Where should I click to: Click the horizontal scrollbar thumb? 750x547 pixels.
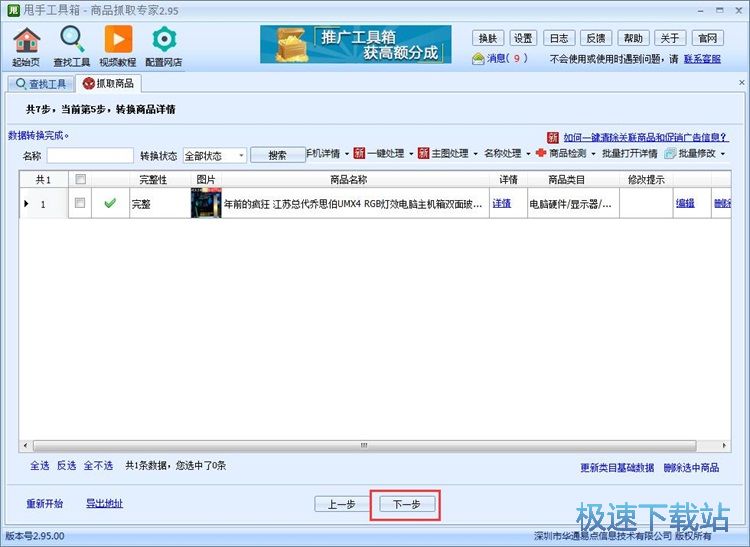[x=364, y=446]
